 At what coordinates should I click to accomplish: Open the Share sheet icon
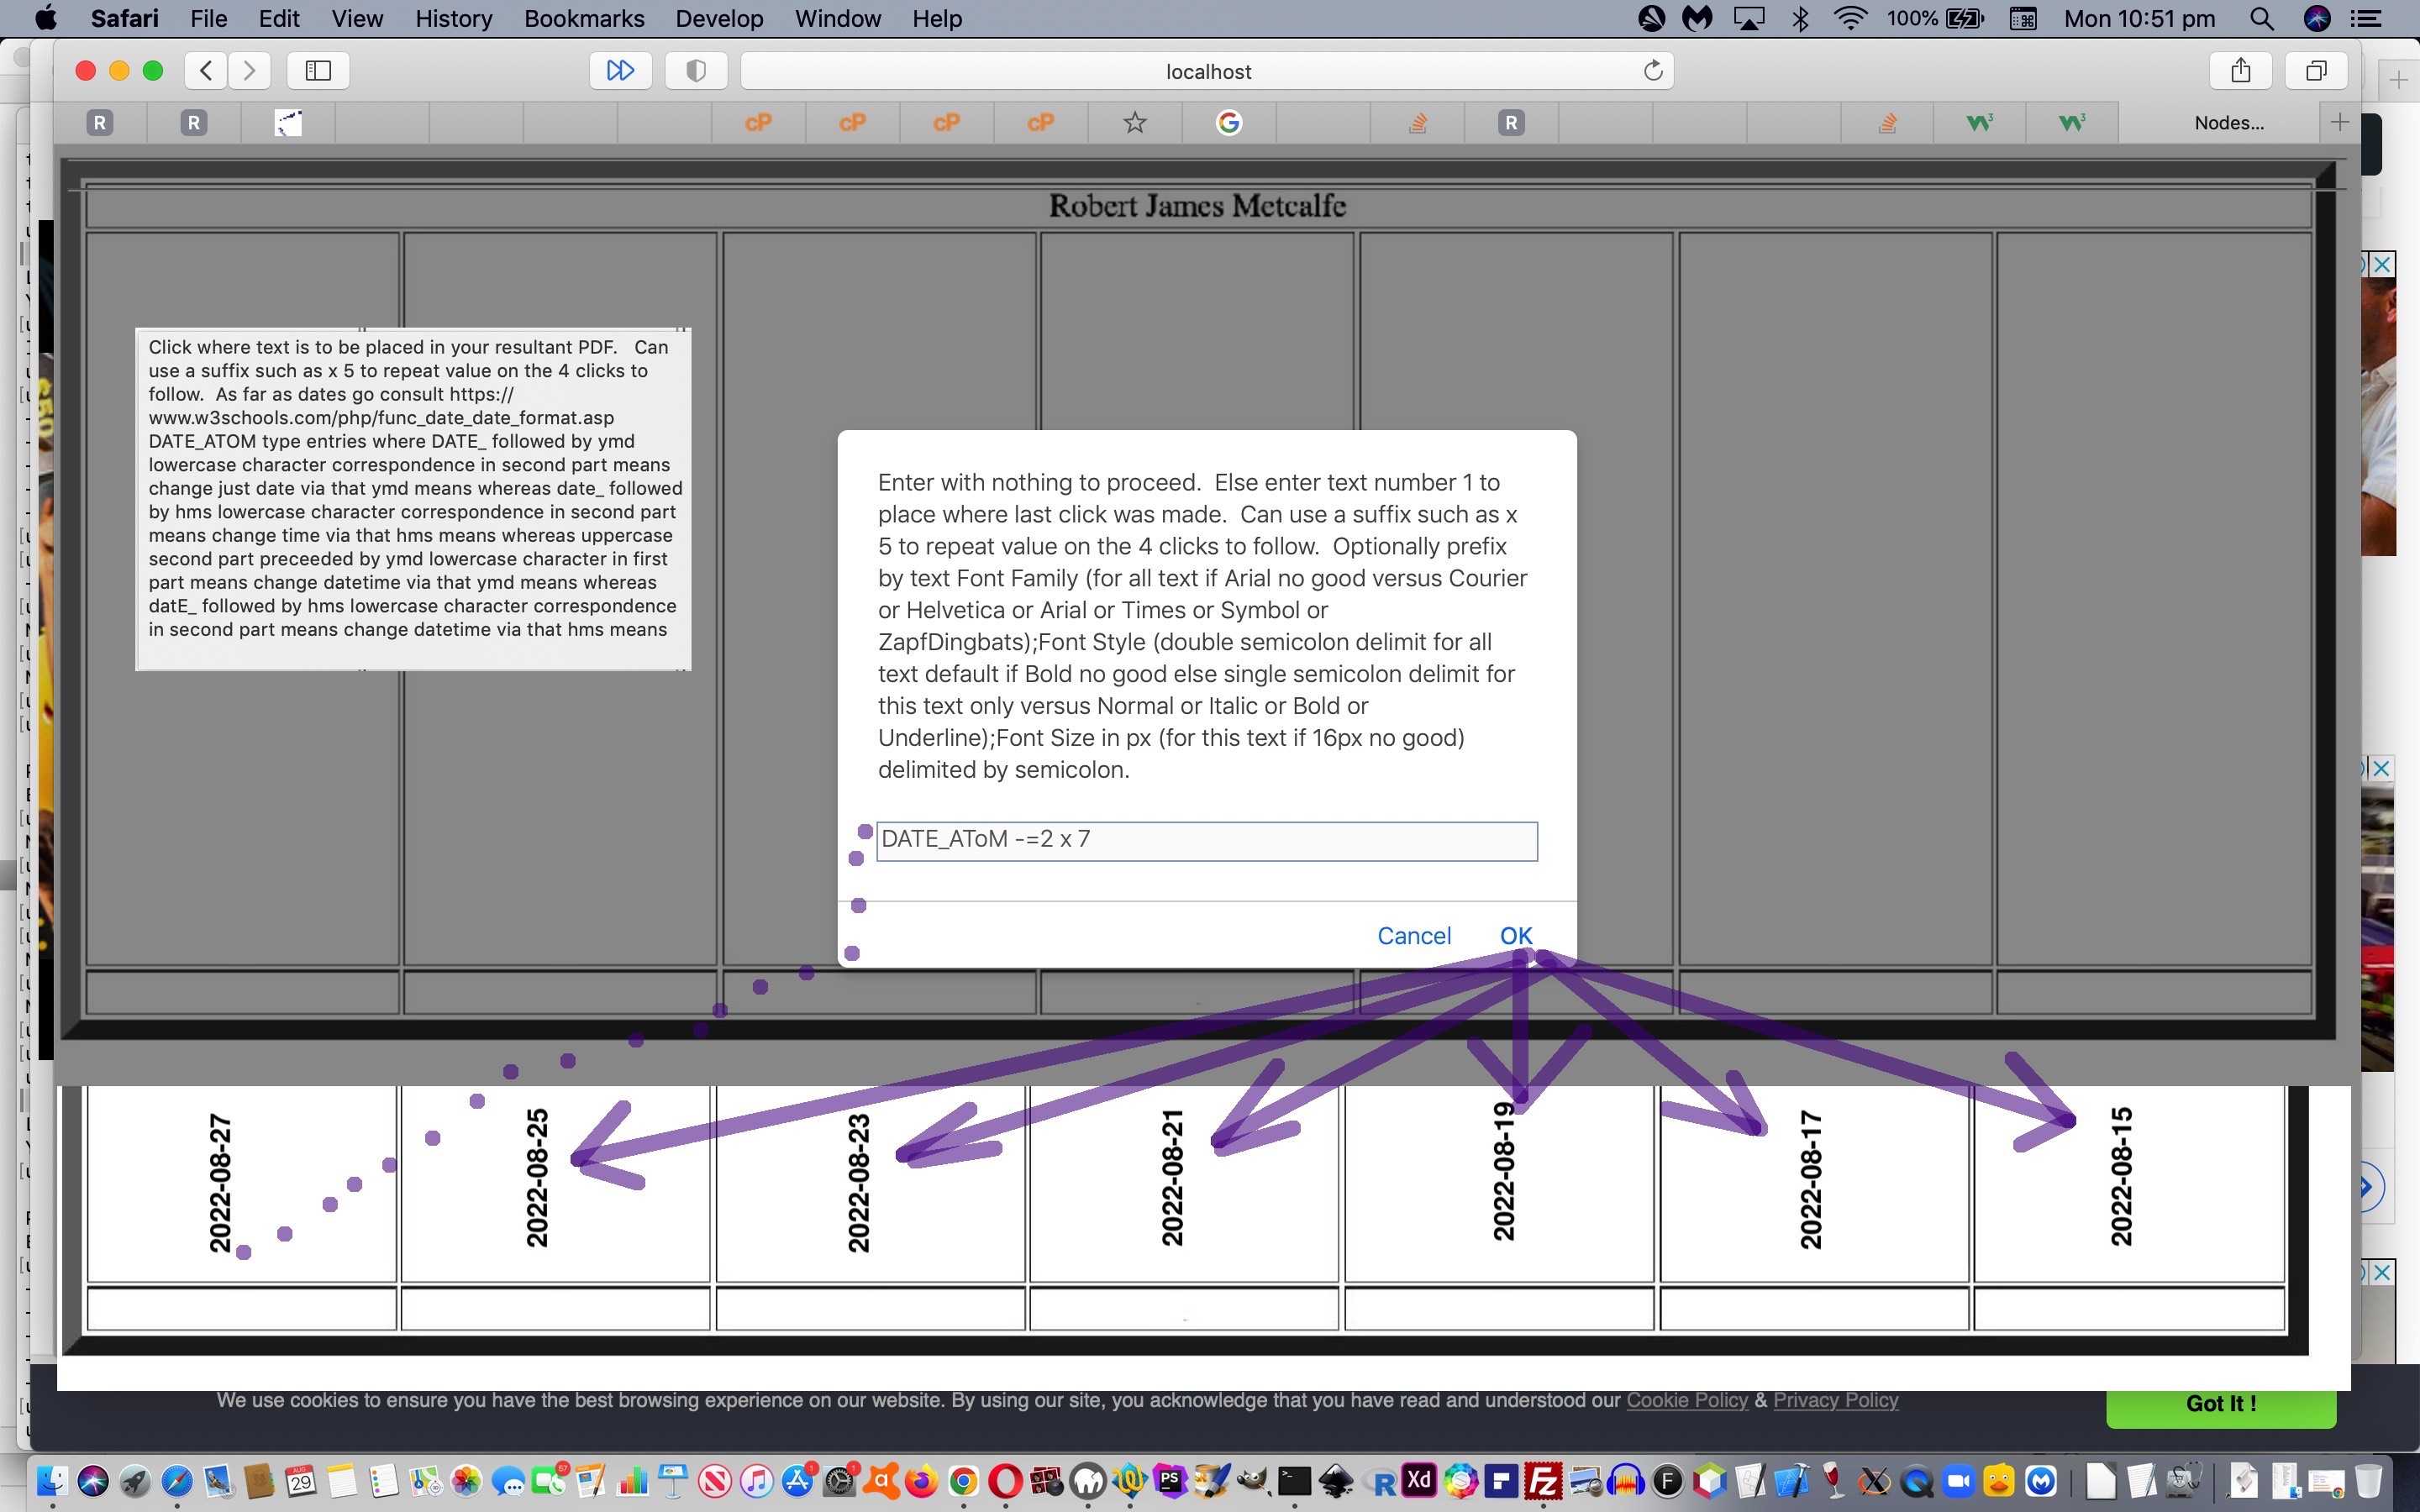pos(2240,70)
